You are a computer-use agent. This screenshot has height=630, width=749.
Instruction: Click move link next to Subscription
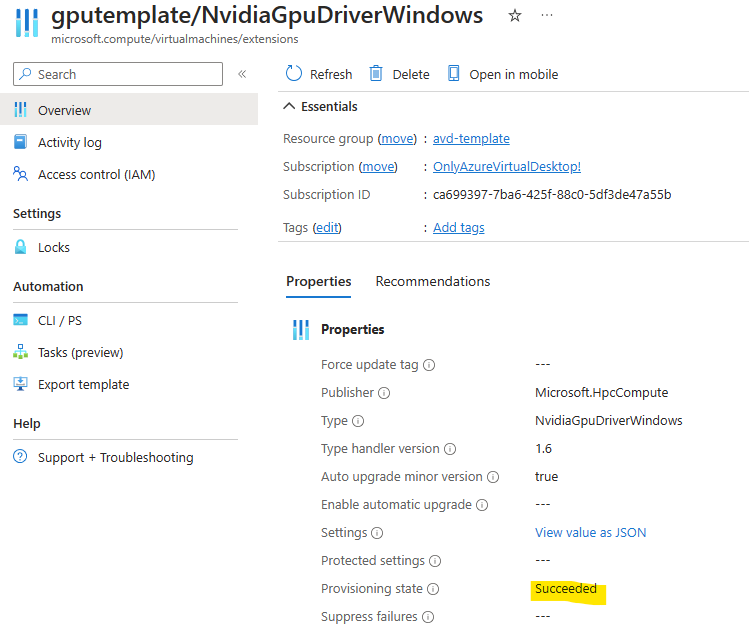coord(378,167)
